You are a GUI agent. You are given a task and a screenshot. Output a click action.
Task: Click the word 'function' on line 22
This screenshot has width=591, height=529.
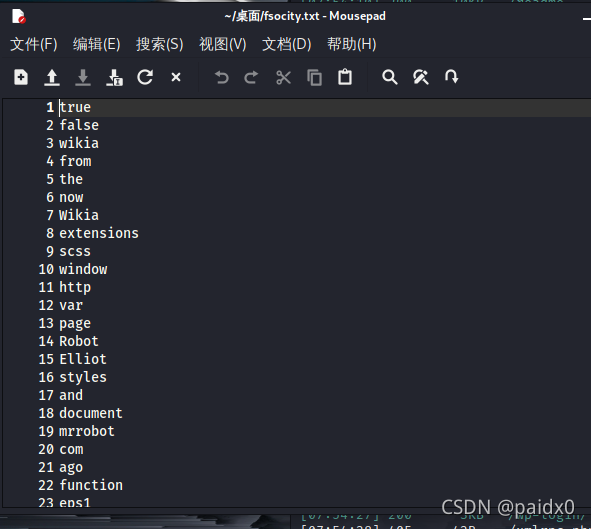click(x=91, y=485)
